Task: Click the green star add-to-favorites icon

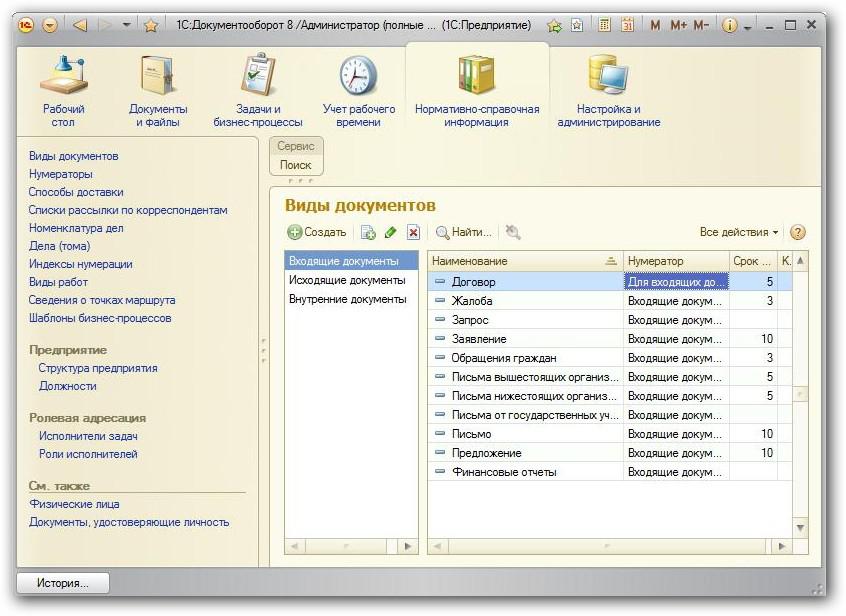Action: [x=554, y=25]
